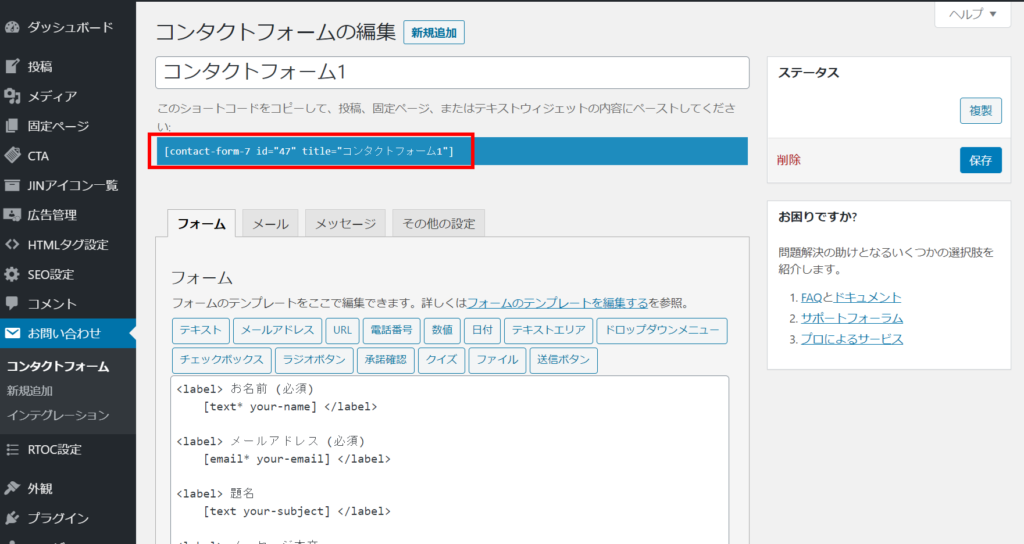The image size is (1024, 544).
Task: Insert a メールアドレス form tag
Action: (278, 330)
